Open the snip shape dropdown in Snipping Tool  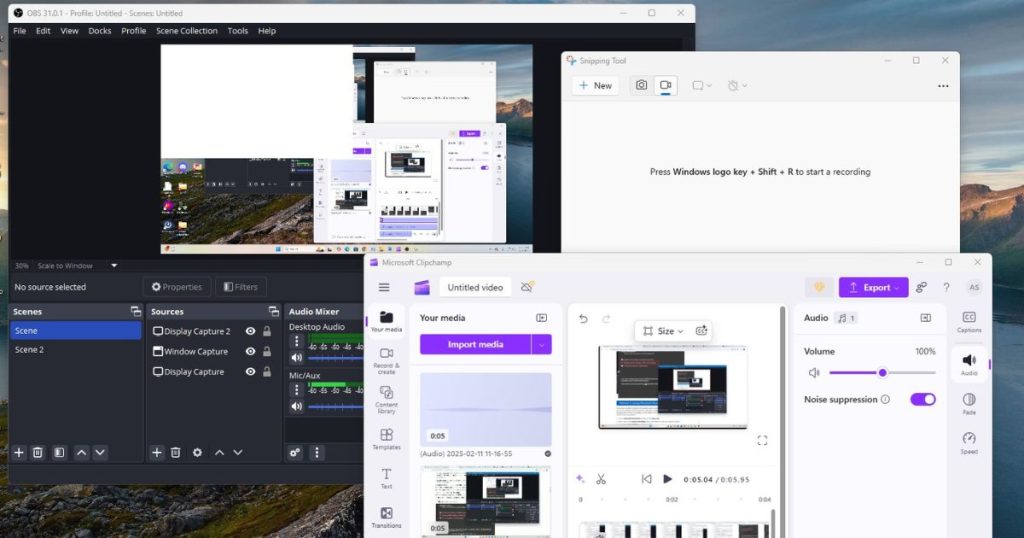point(702,86)
